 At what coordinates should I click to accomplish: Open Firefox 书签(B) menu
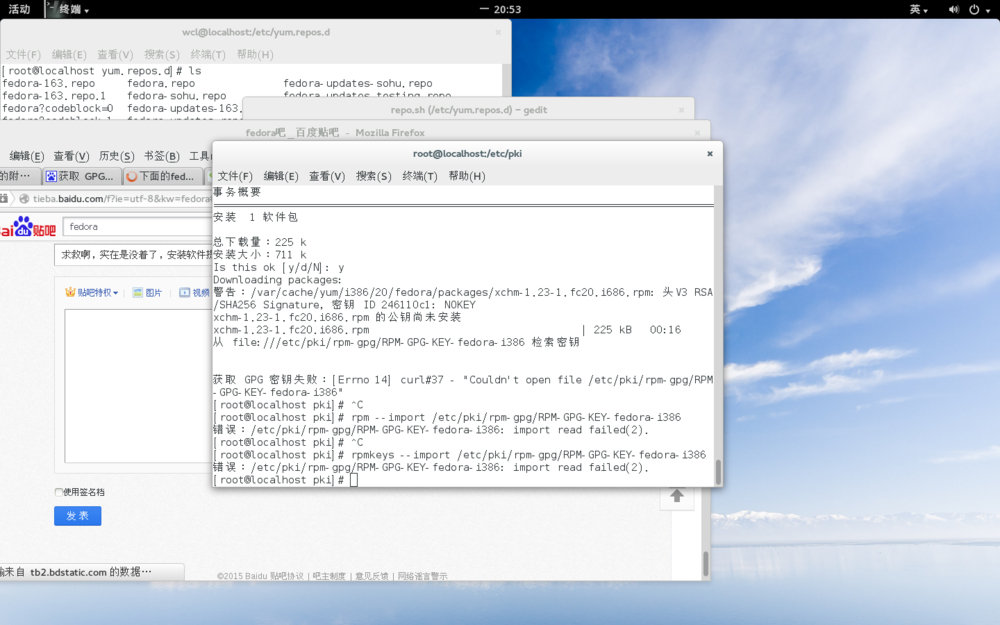161,156
